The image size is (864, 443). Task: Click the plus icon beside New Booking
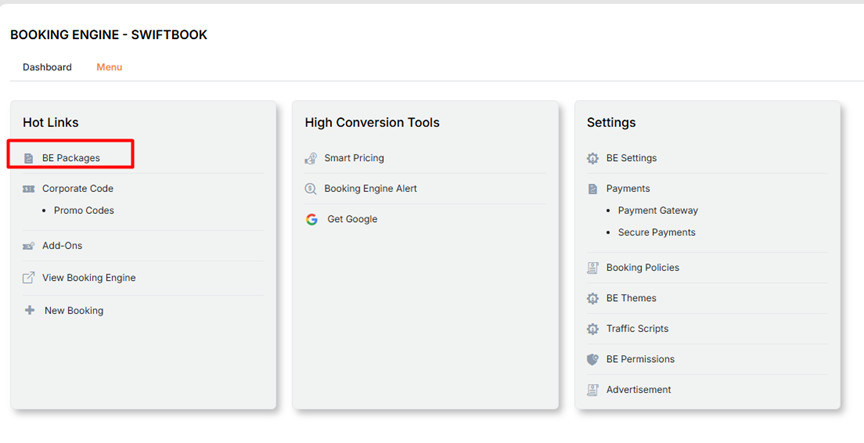[29, 311]
